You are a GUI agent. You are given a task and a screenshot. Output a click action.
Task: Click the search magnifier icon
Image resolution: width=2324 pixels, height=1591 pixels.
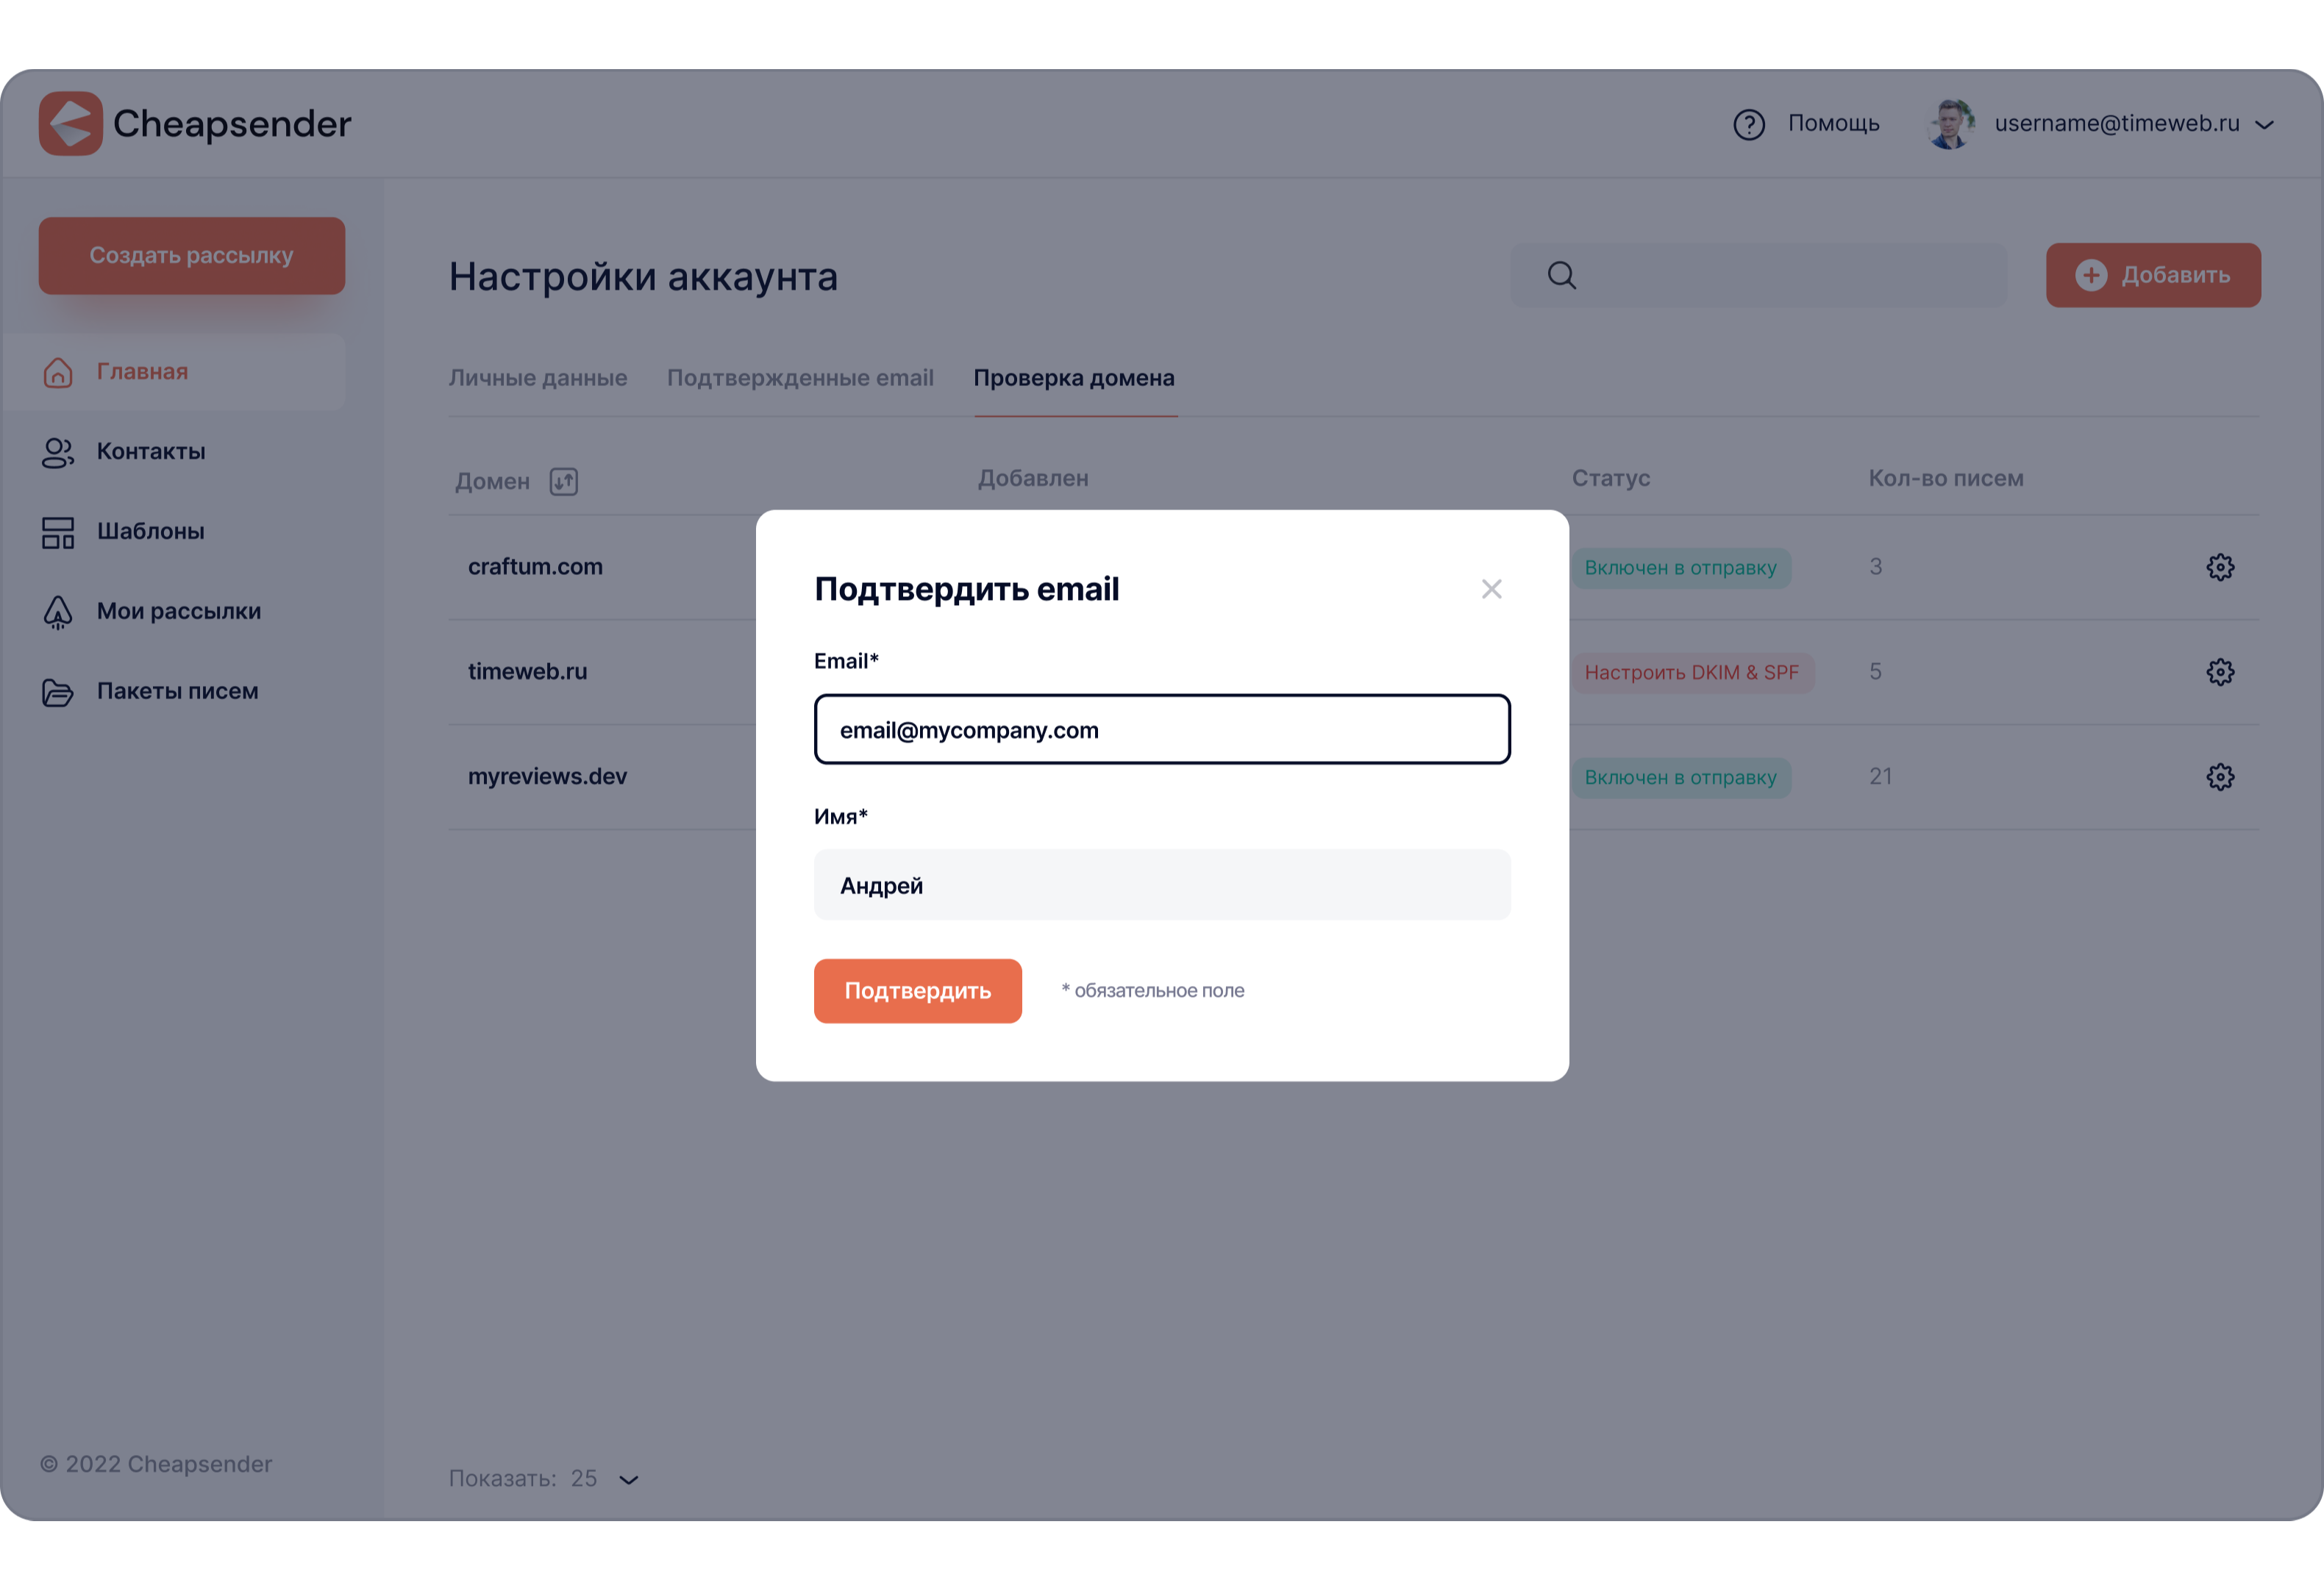point(1562,275)
